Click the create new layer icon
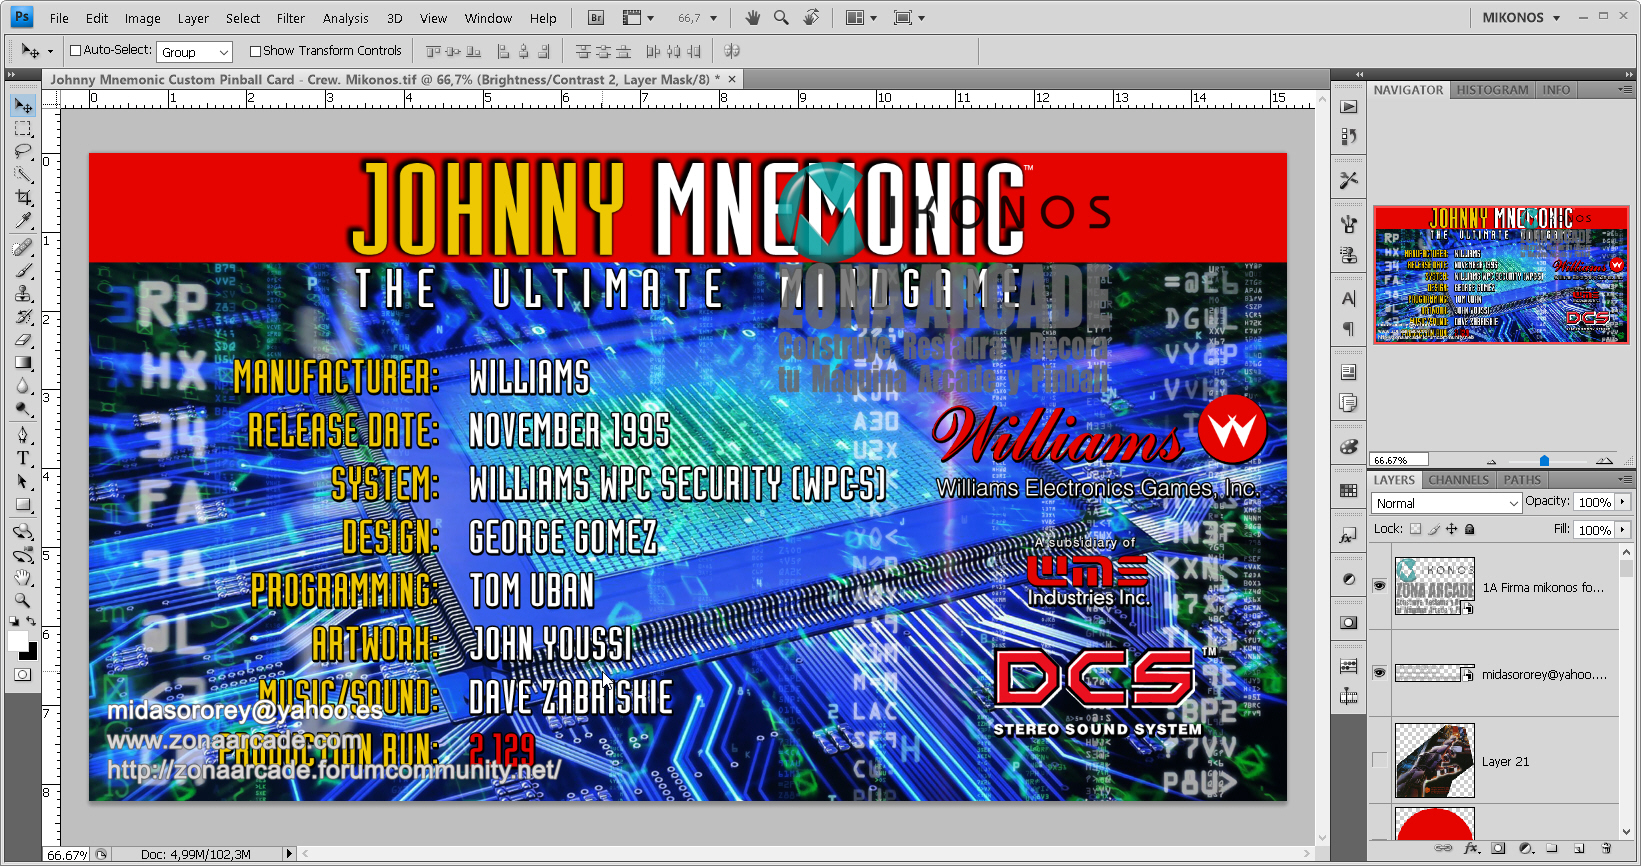Viewport: 1641px width, 866px height. point(1579,848)
